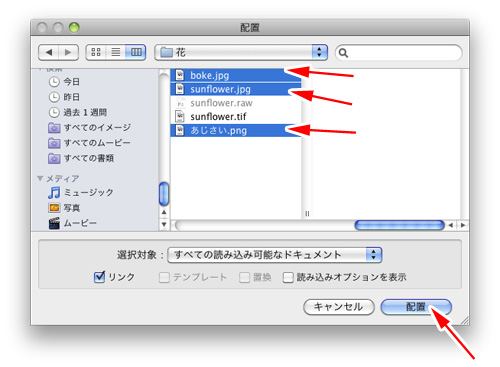The height and width of the screenshot is (367, 500).
Task: Click horizontal scrollbar right arrow
Action: 463,225
